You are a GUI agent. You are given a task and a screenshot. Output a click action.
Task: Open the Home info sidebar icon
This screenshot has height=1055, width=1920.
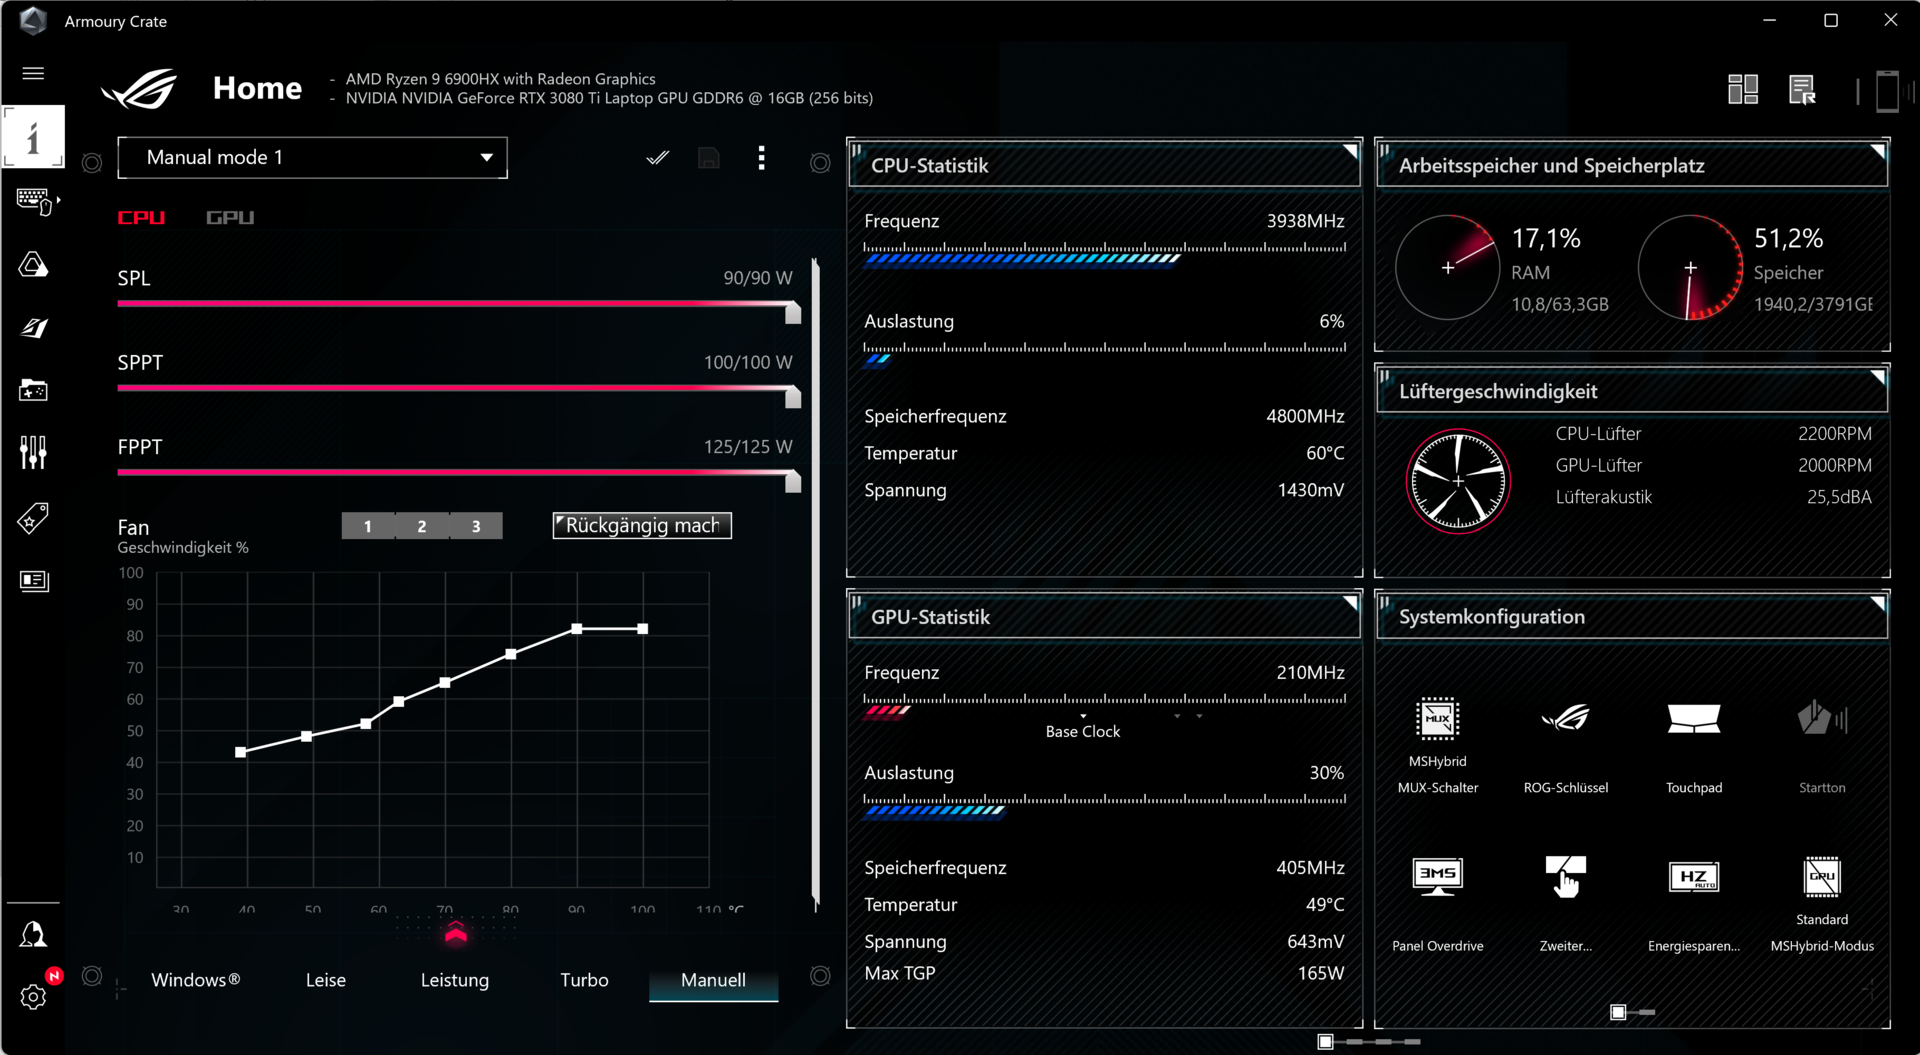pyautogui.click(x=33, y=137)
